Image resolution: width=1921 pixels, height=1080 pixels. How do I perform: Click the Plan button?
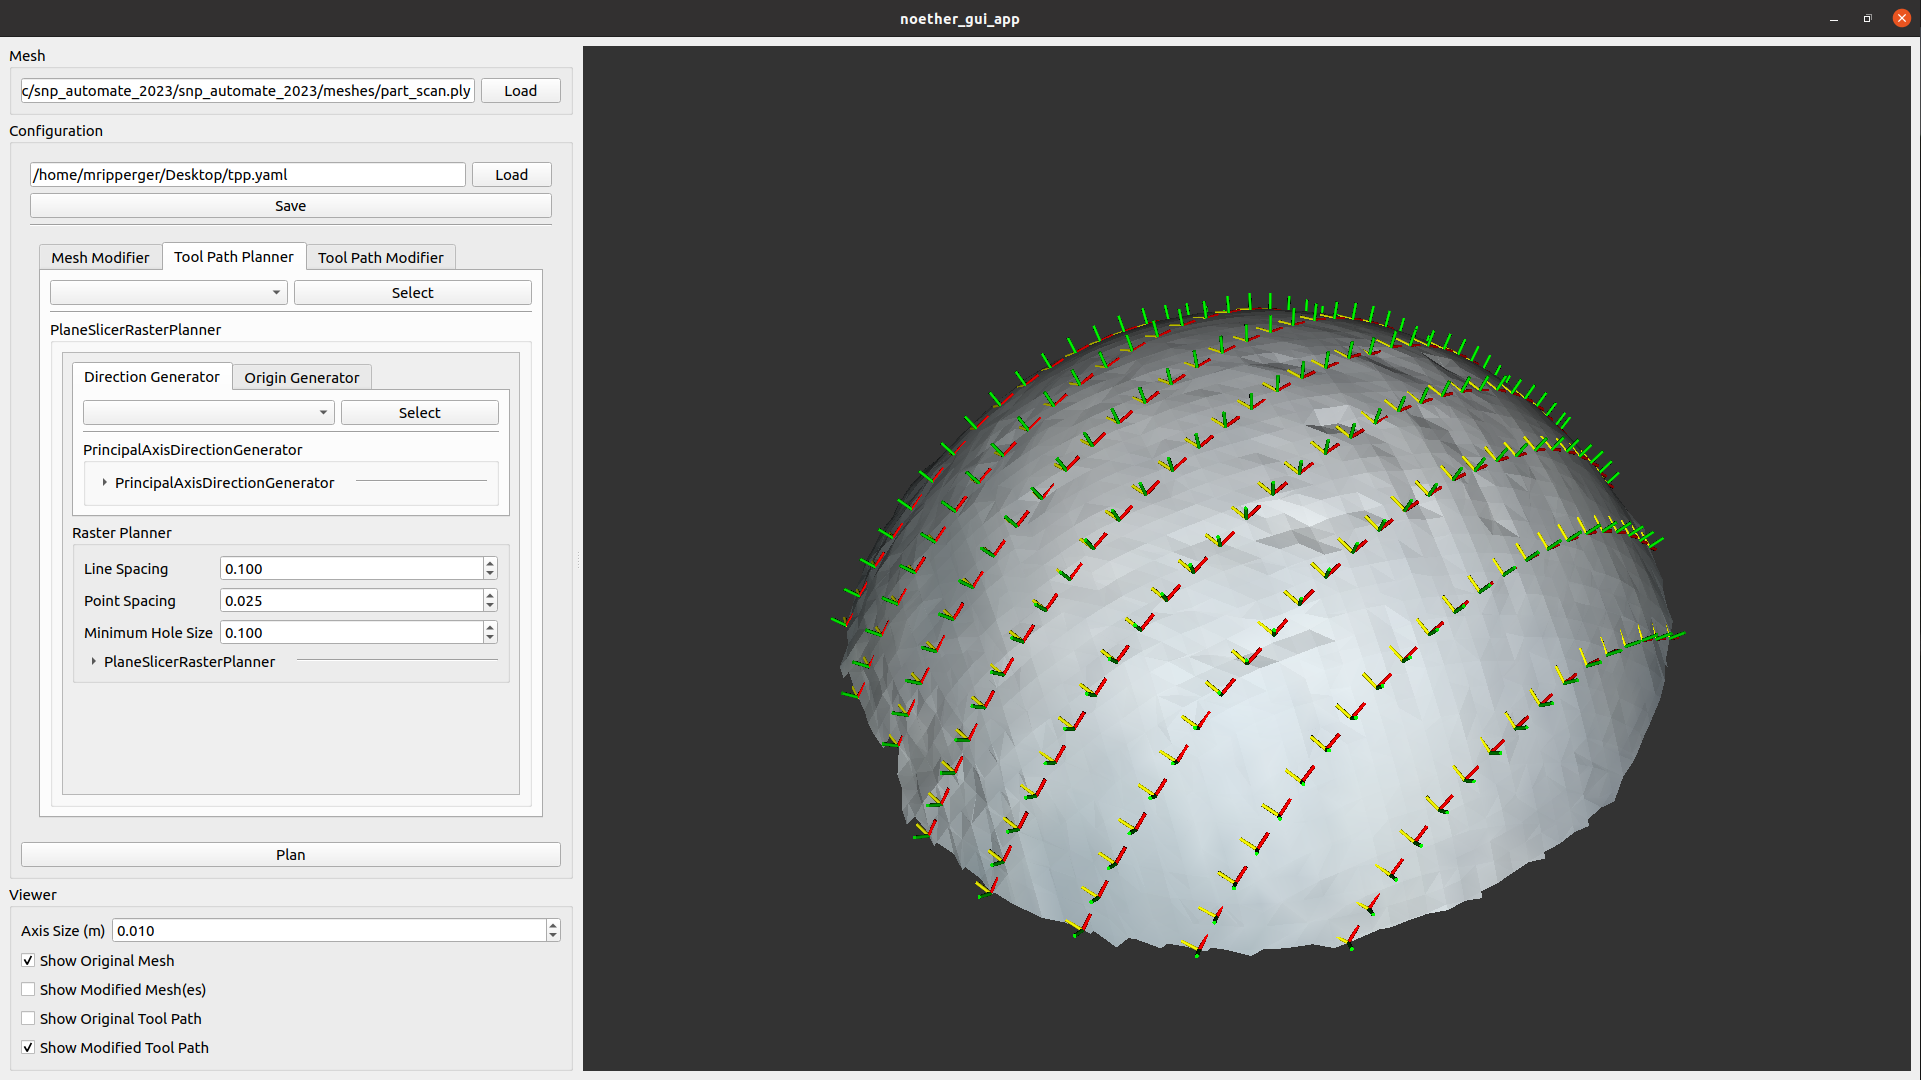tap(289, 855)
